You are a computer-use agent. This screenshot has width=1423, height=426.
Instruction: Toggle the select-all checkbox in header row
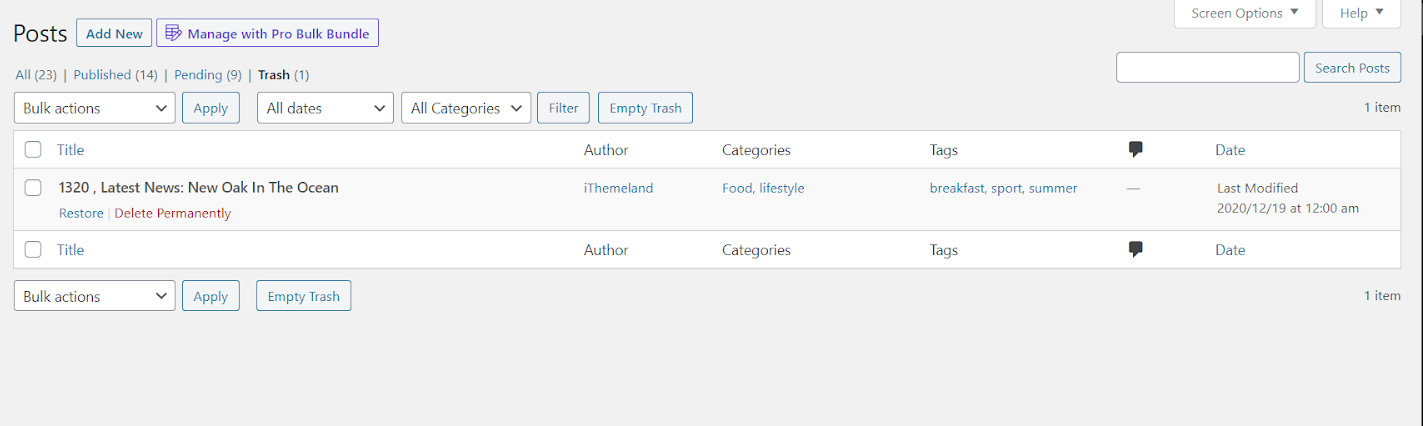(33, 150)
